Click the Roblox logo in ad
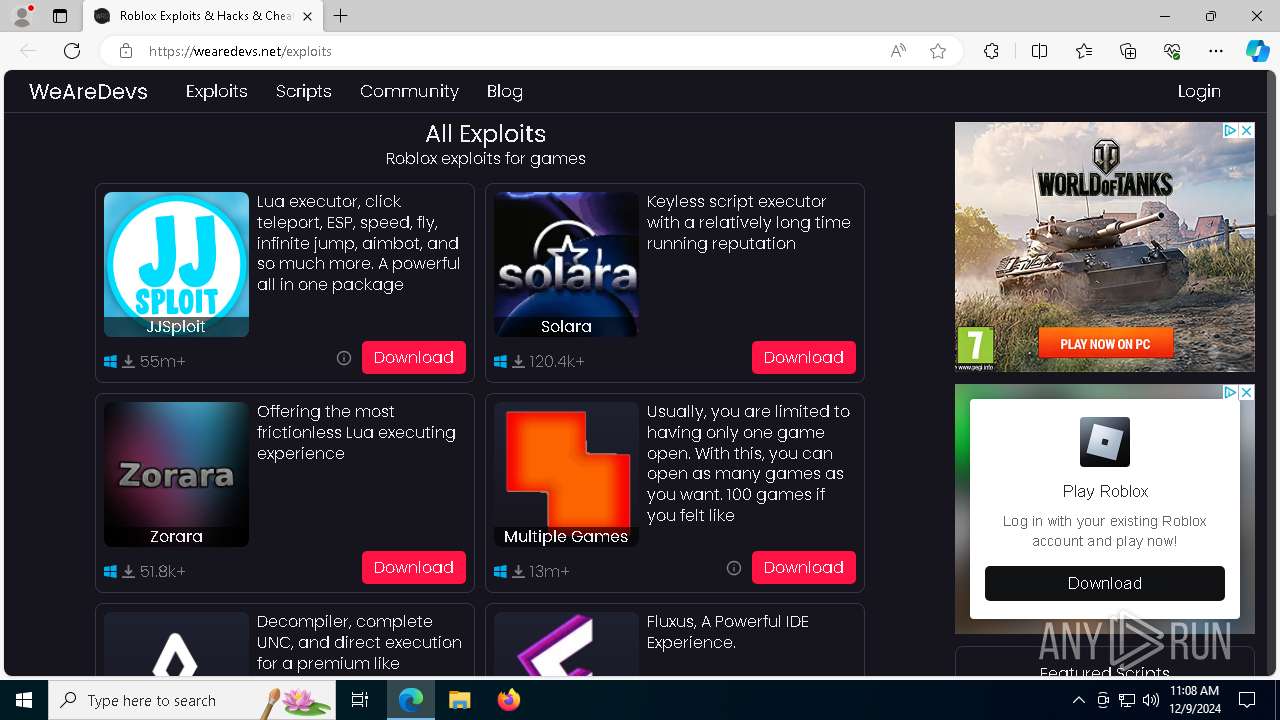The image size is (1280, 720). point(1105,442)
